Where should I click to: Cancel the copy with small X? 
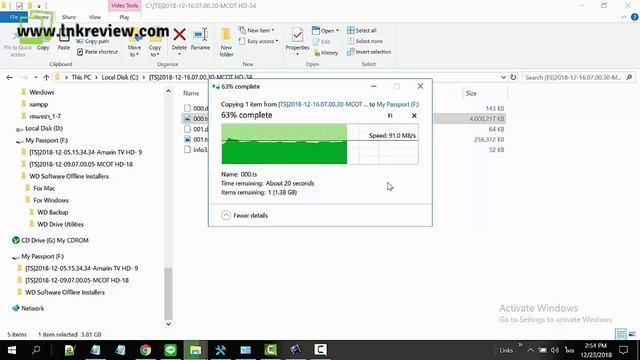tap(414, 116)
